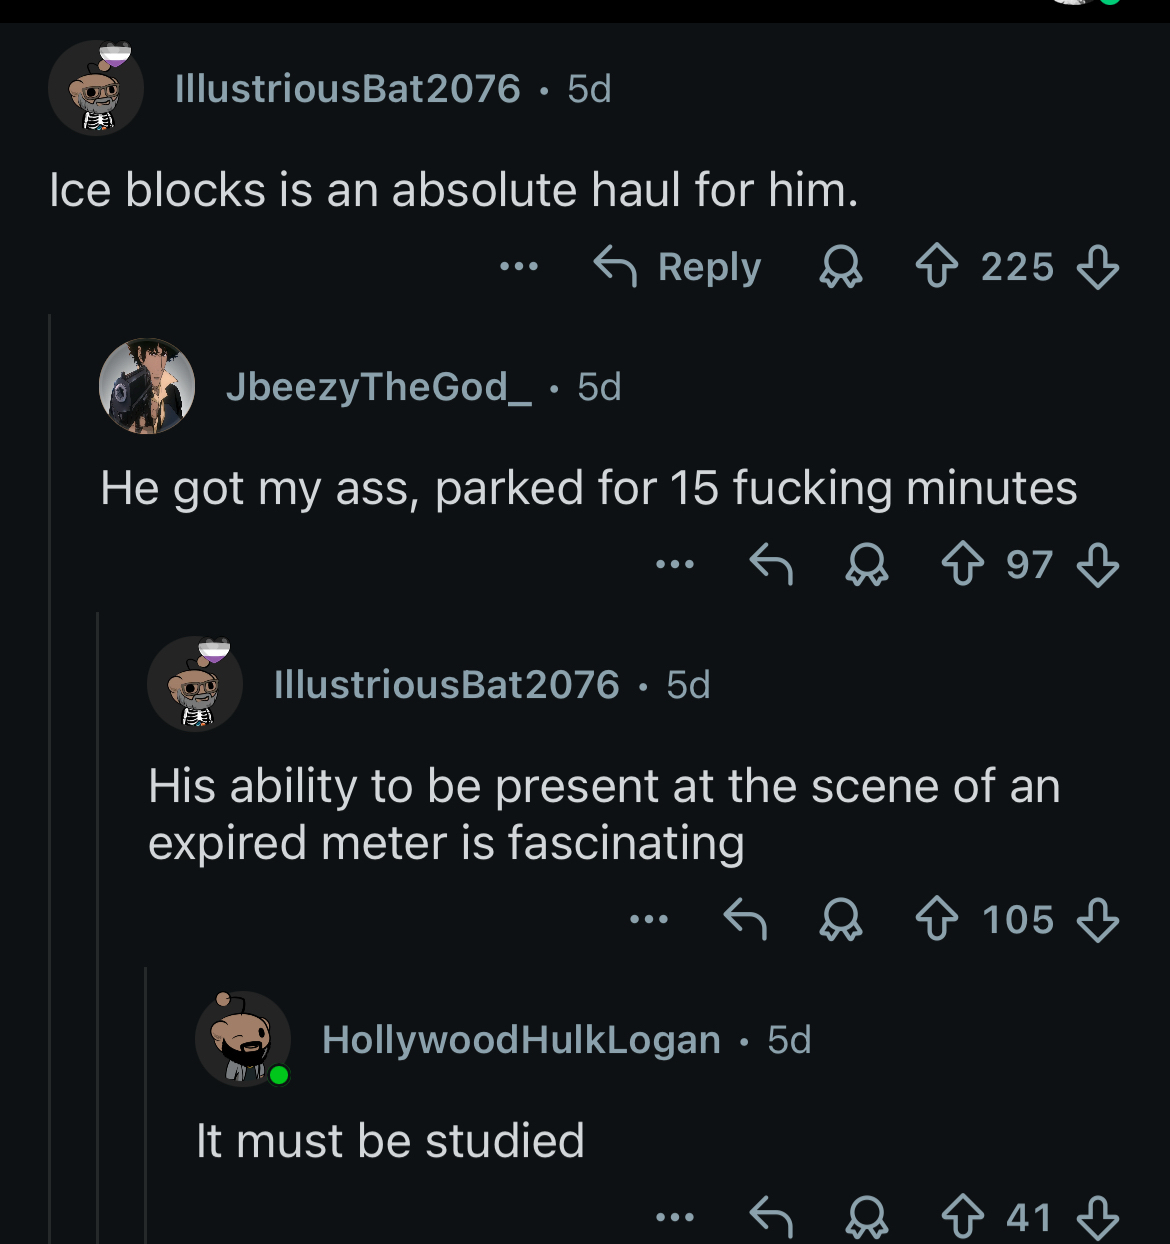Image resolution: width=1170 pixels, height=1244 pixels.
Task: Tap IllustriousBat2076's avatar on top comment
Action: [96, 89]
